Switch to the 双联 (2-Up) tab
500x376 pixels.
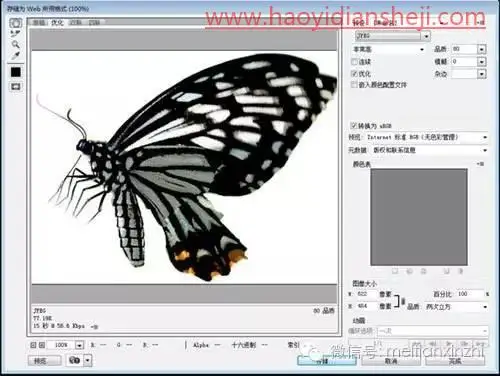point(76,23)
